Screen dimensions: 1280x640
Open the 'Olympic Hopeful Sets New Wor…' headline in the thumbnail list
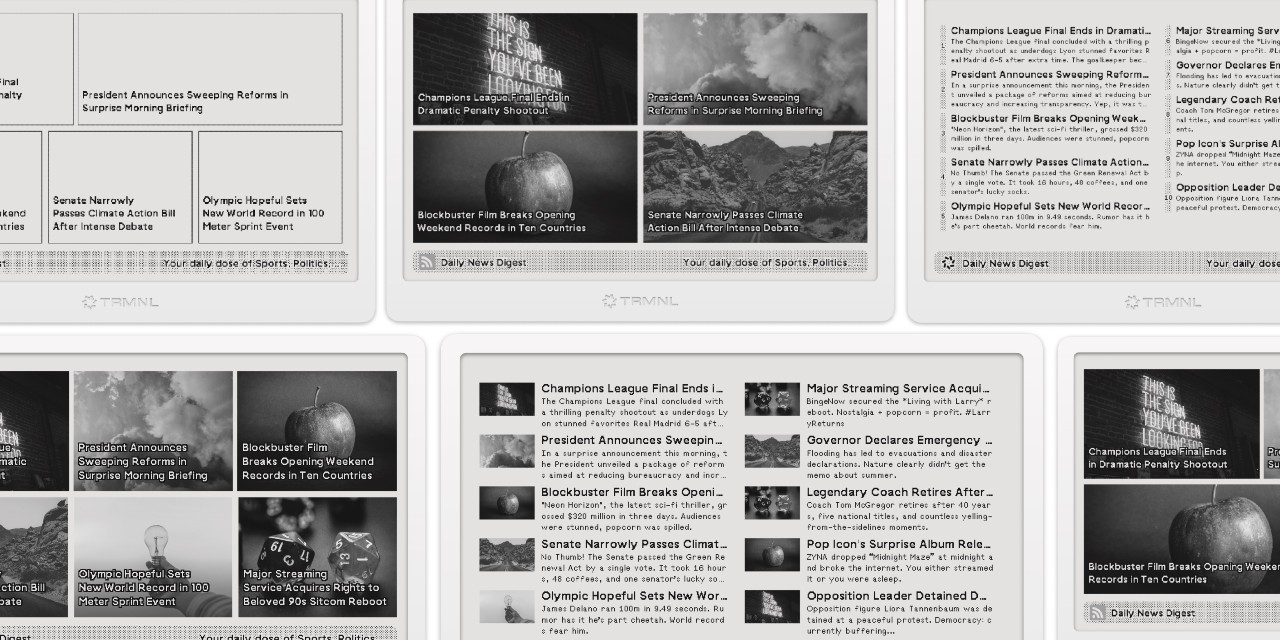coord(634,596)
